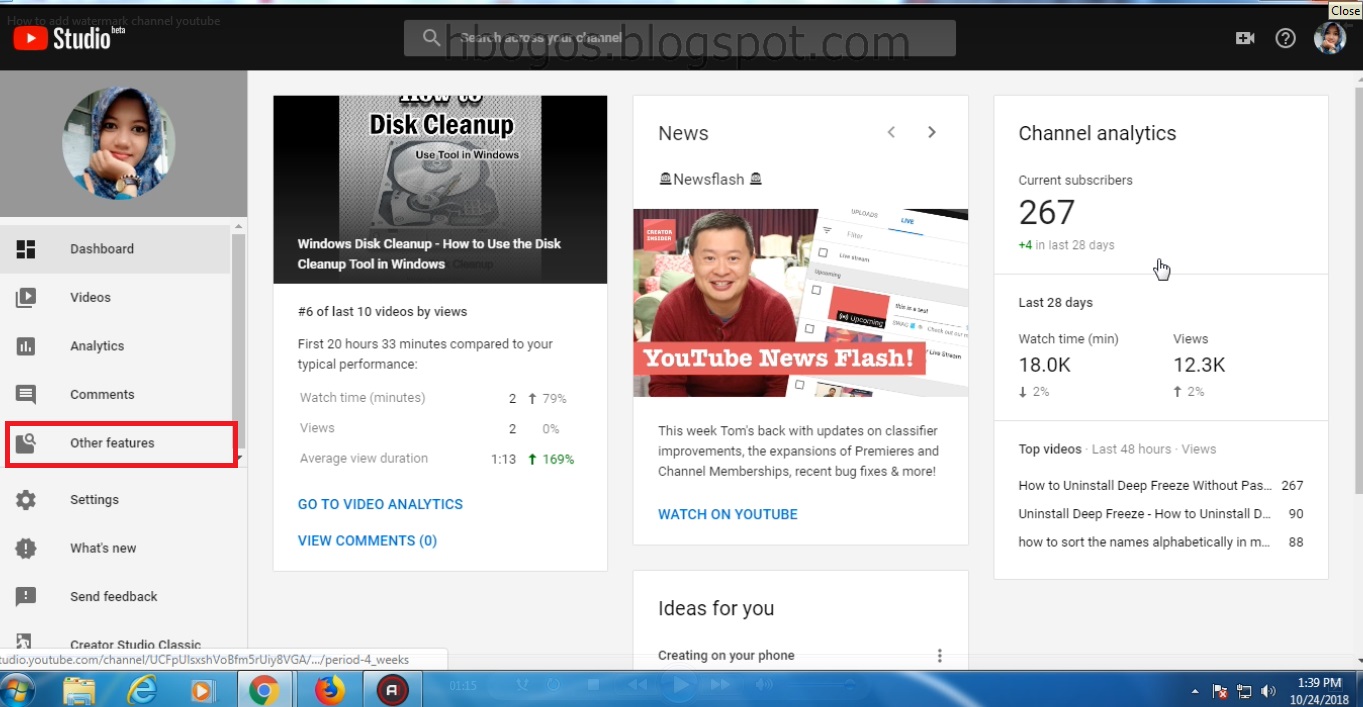Open Internet Explorer from the taskbar

(x=142, y=689)
